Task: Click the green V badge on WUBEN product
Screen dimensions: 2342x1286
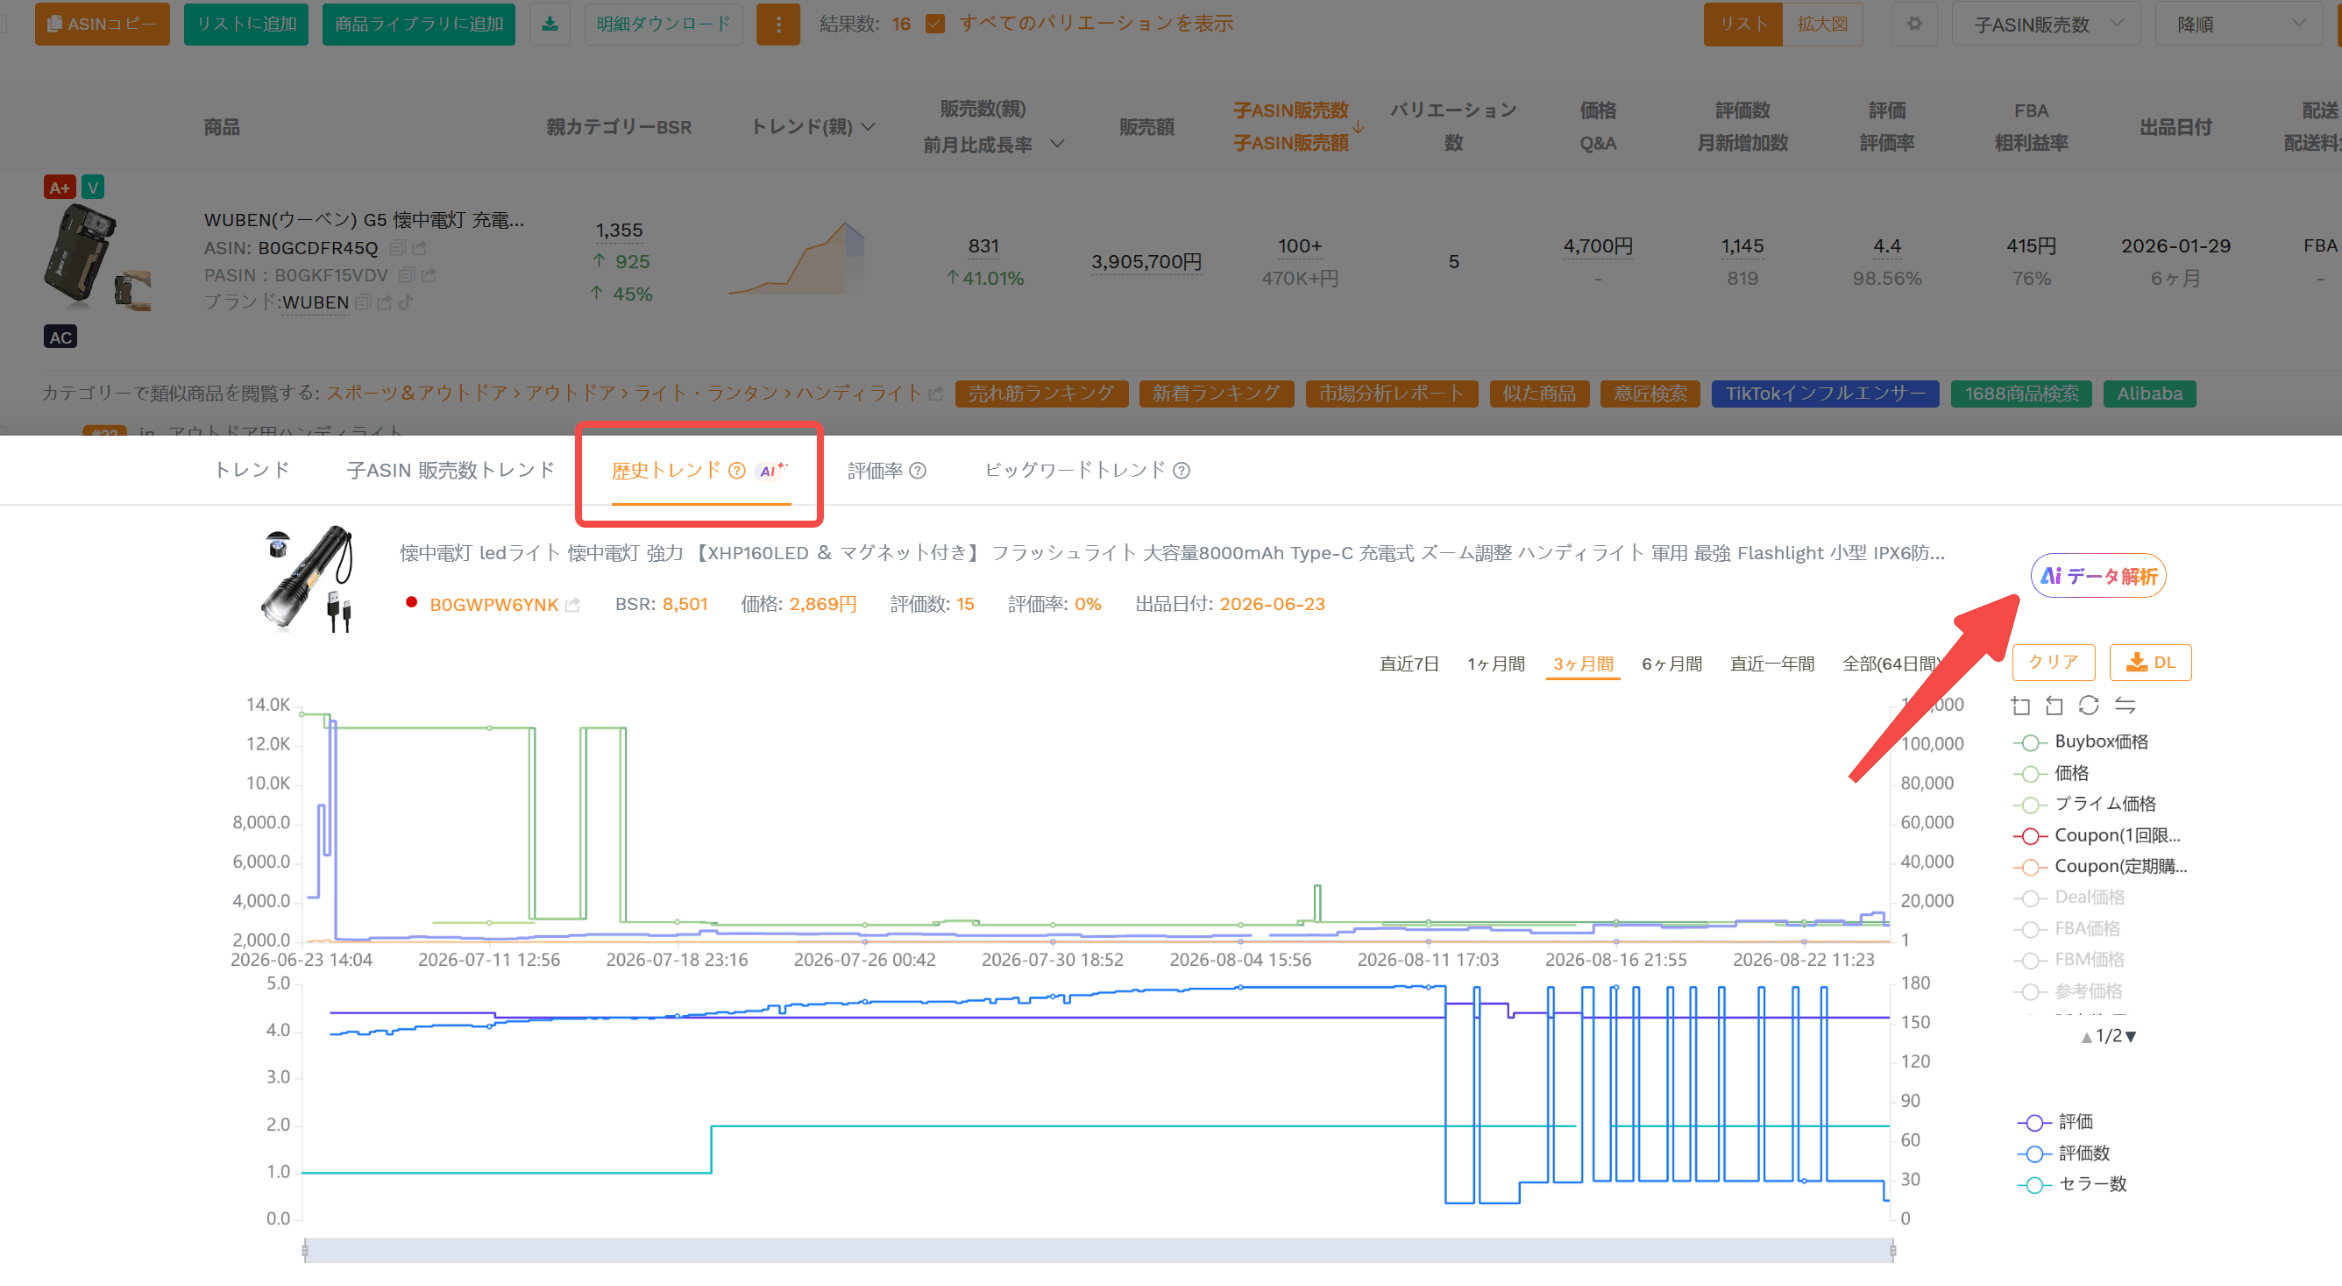Action: click(92, 187)
